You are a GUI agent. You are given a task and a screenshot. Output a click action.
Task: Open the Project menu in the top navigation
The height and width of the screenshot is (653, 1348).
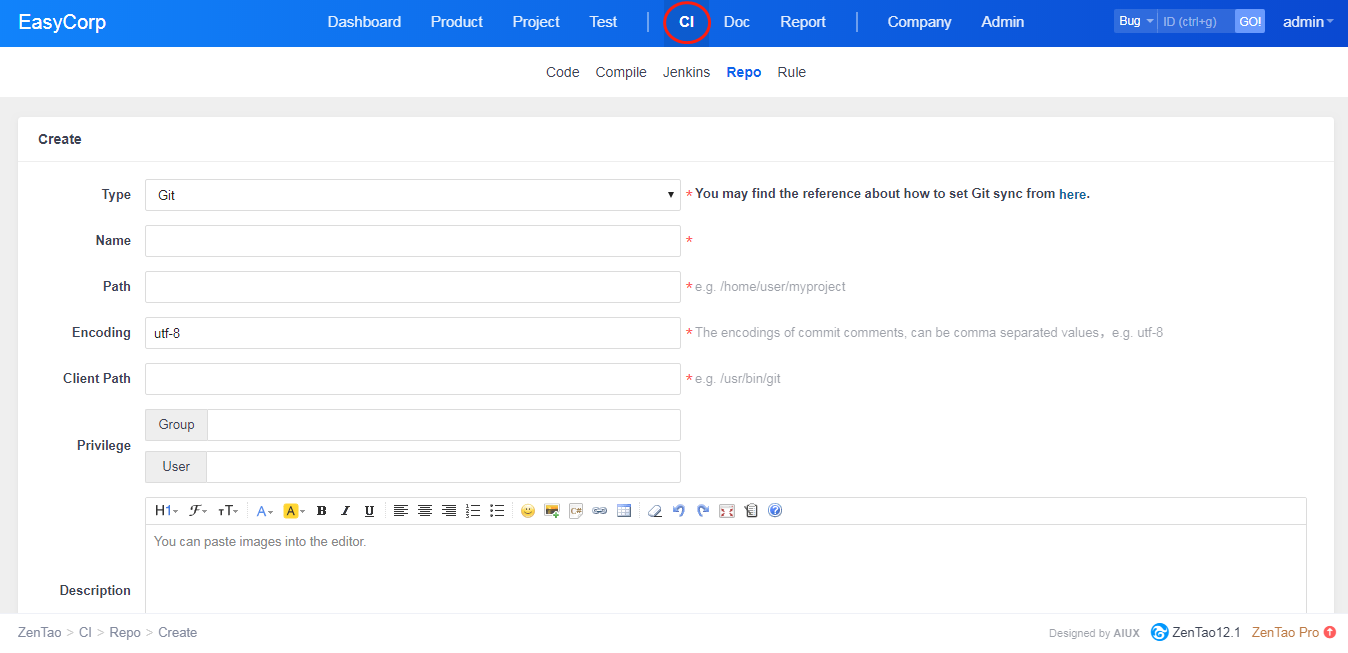[x=536, y=22]
